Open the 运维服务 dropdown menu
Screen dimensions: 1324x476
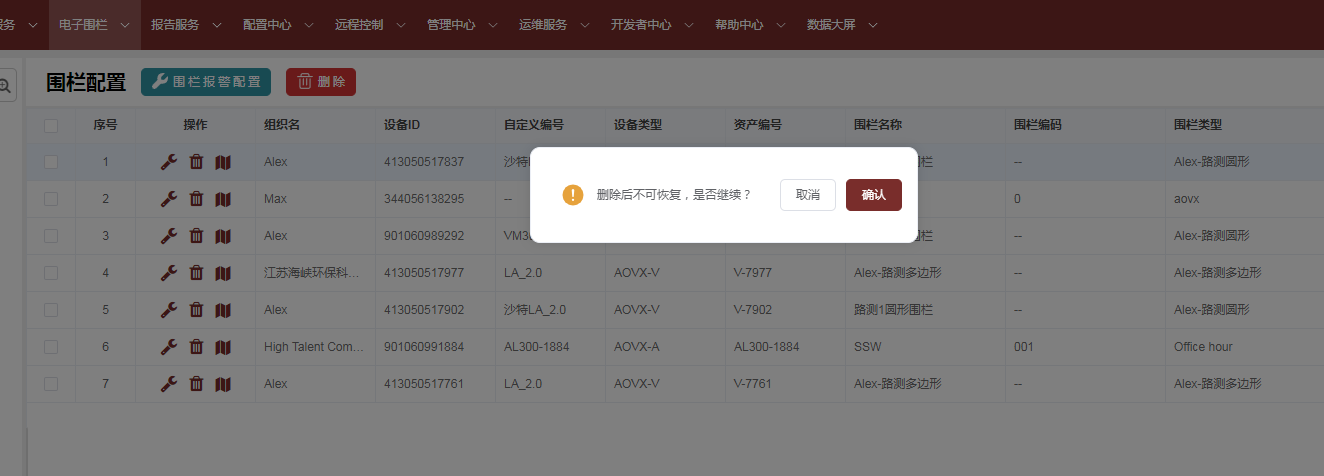click(x=554, y=25)
